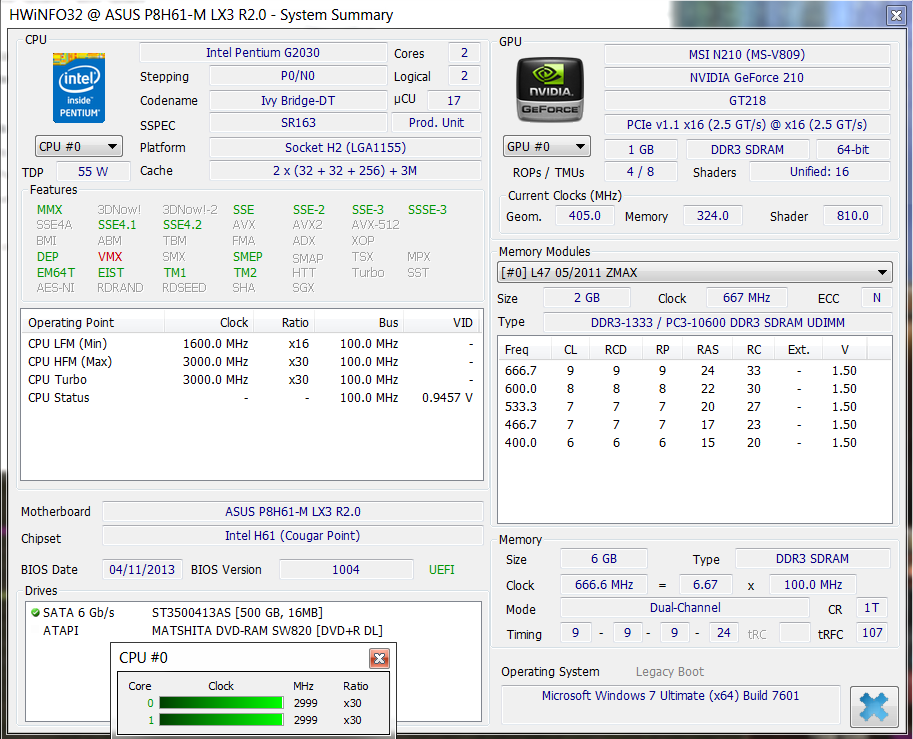This screenshot has height=739, width=913.
Task: Select the CPU LFM (Min) row
Action: click(252, 344)
